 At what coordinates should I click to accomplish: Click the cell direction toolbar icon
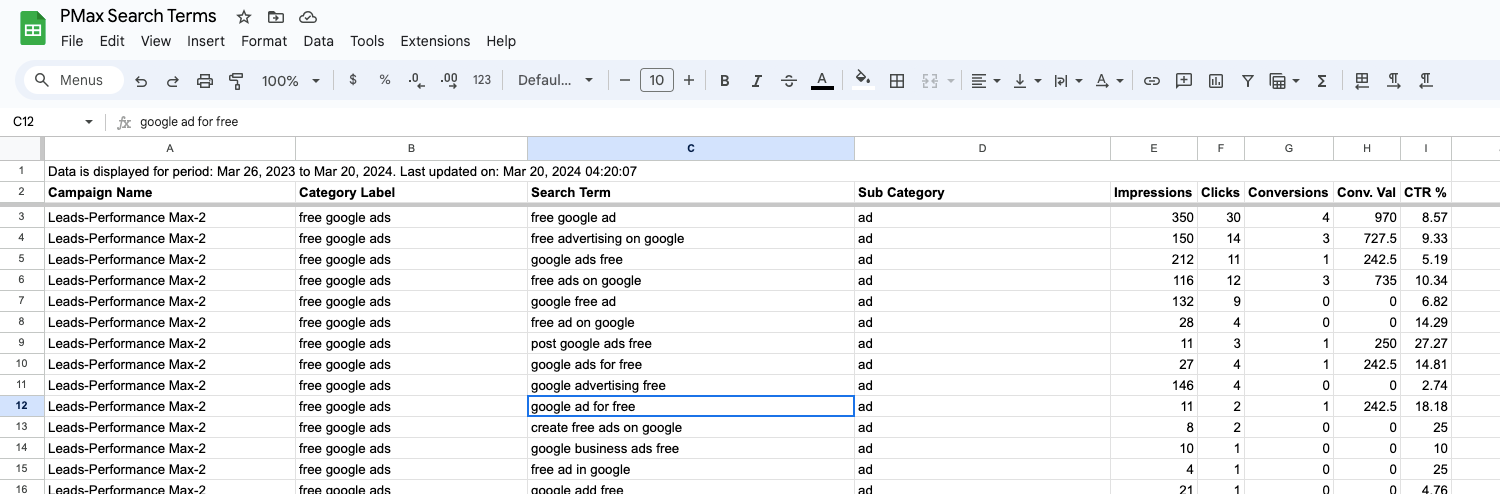[1362, 81]
